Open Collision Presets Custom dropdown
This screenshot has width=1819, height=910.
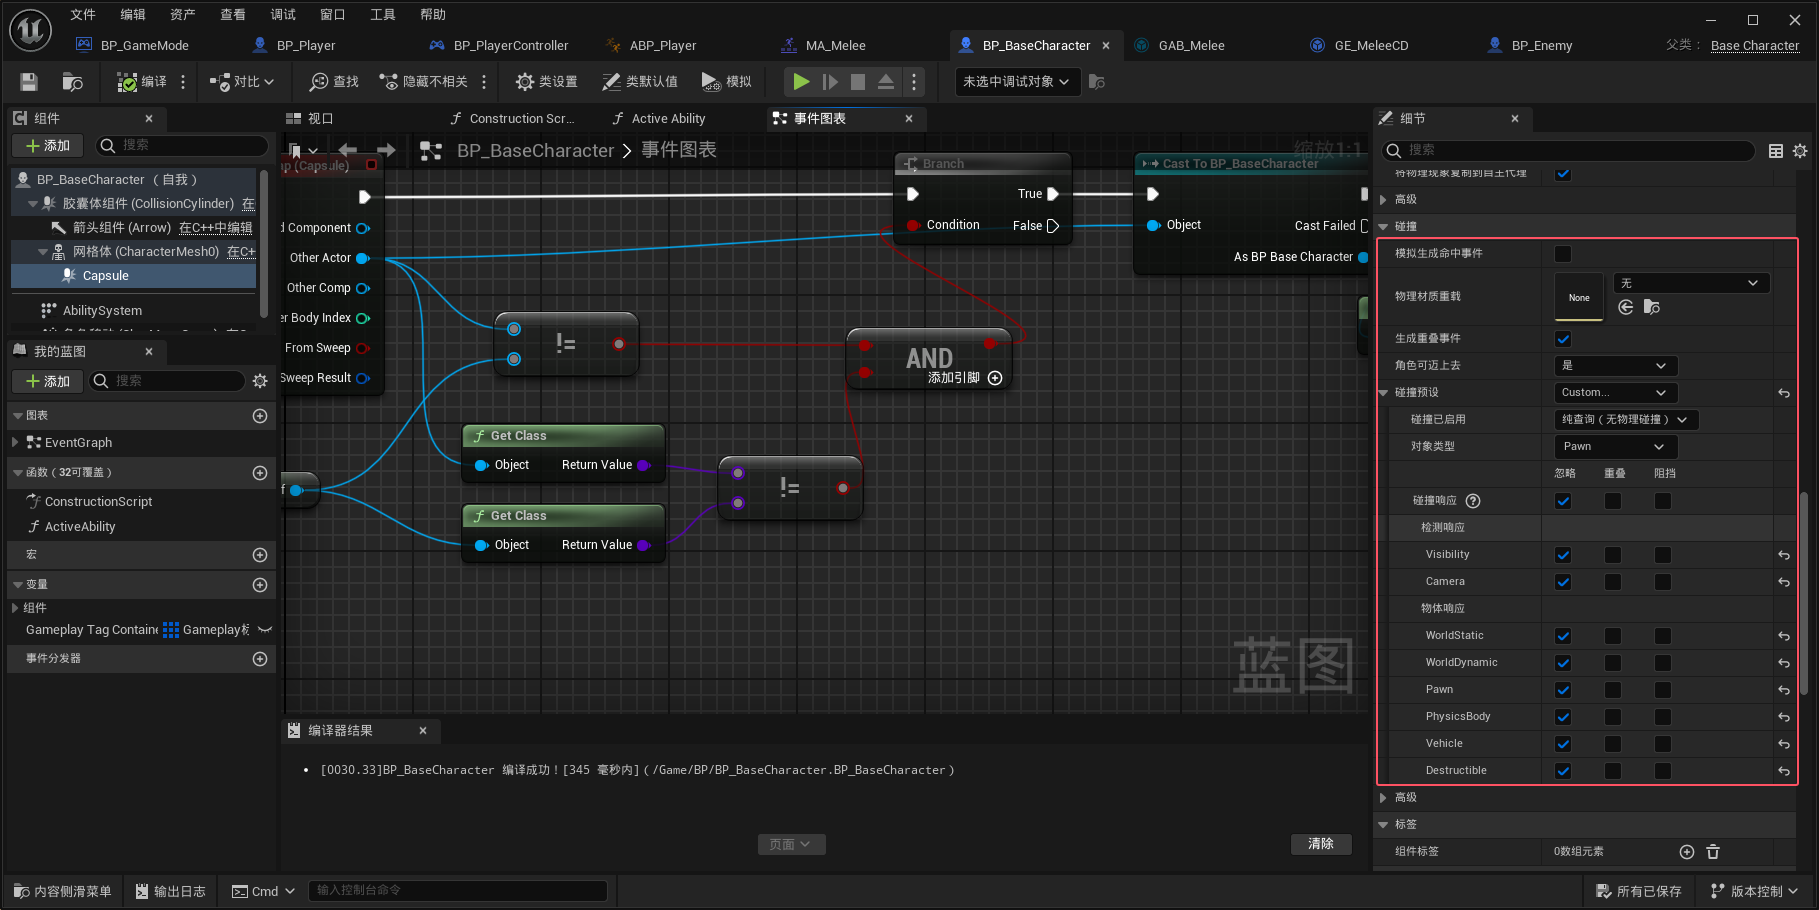point(1615,393)
